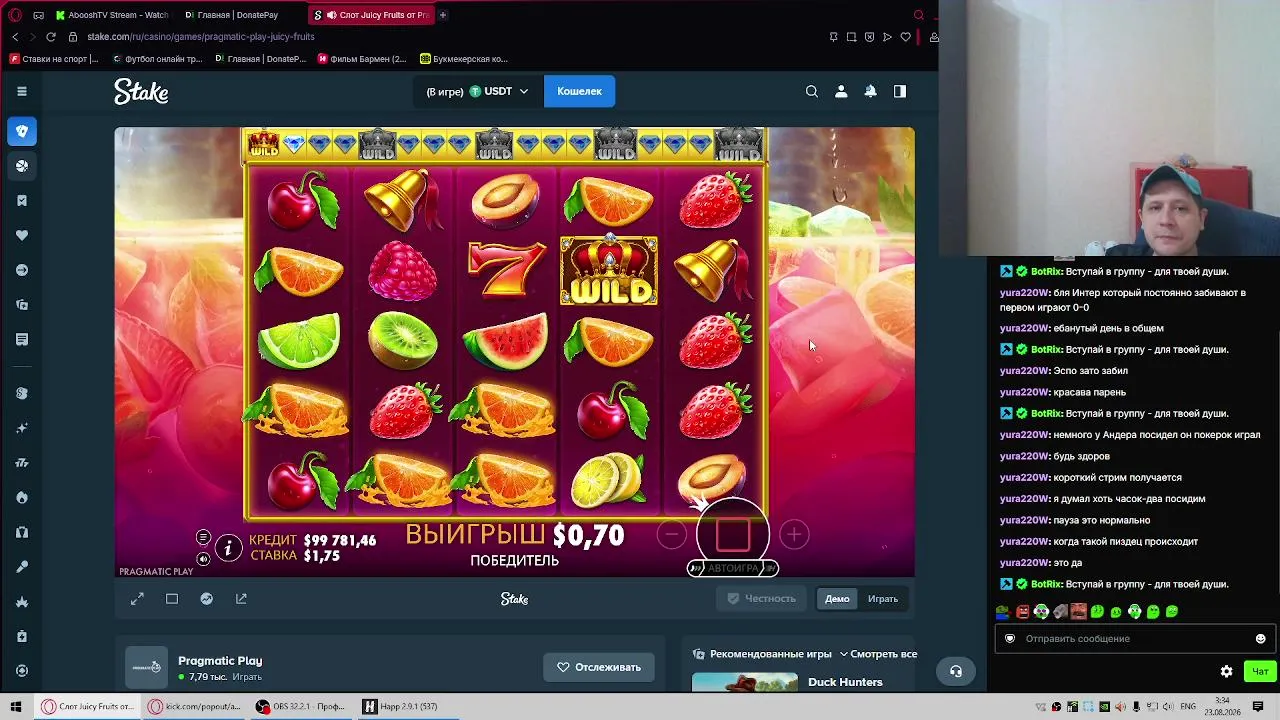Image resolution: width=1280 pixels, height=720 pixels.
Task: Open Футбол онлайн bookmark
Action: pyautogui.click(x=156, y=59)
